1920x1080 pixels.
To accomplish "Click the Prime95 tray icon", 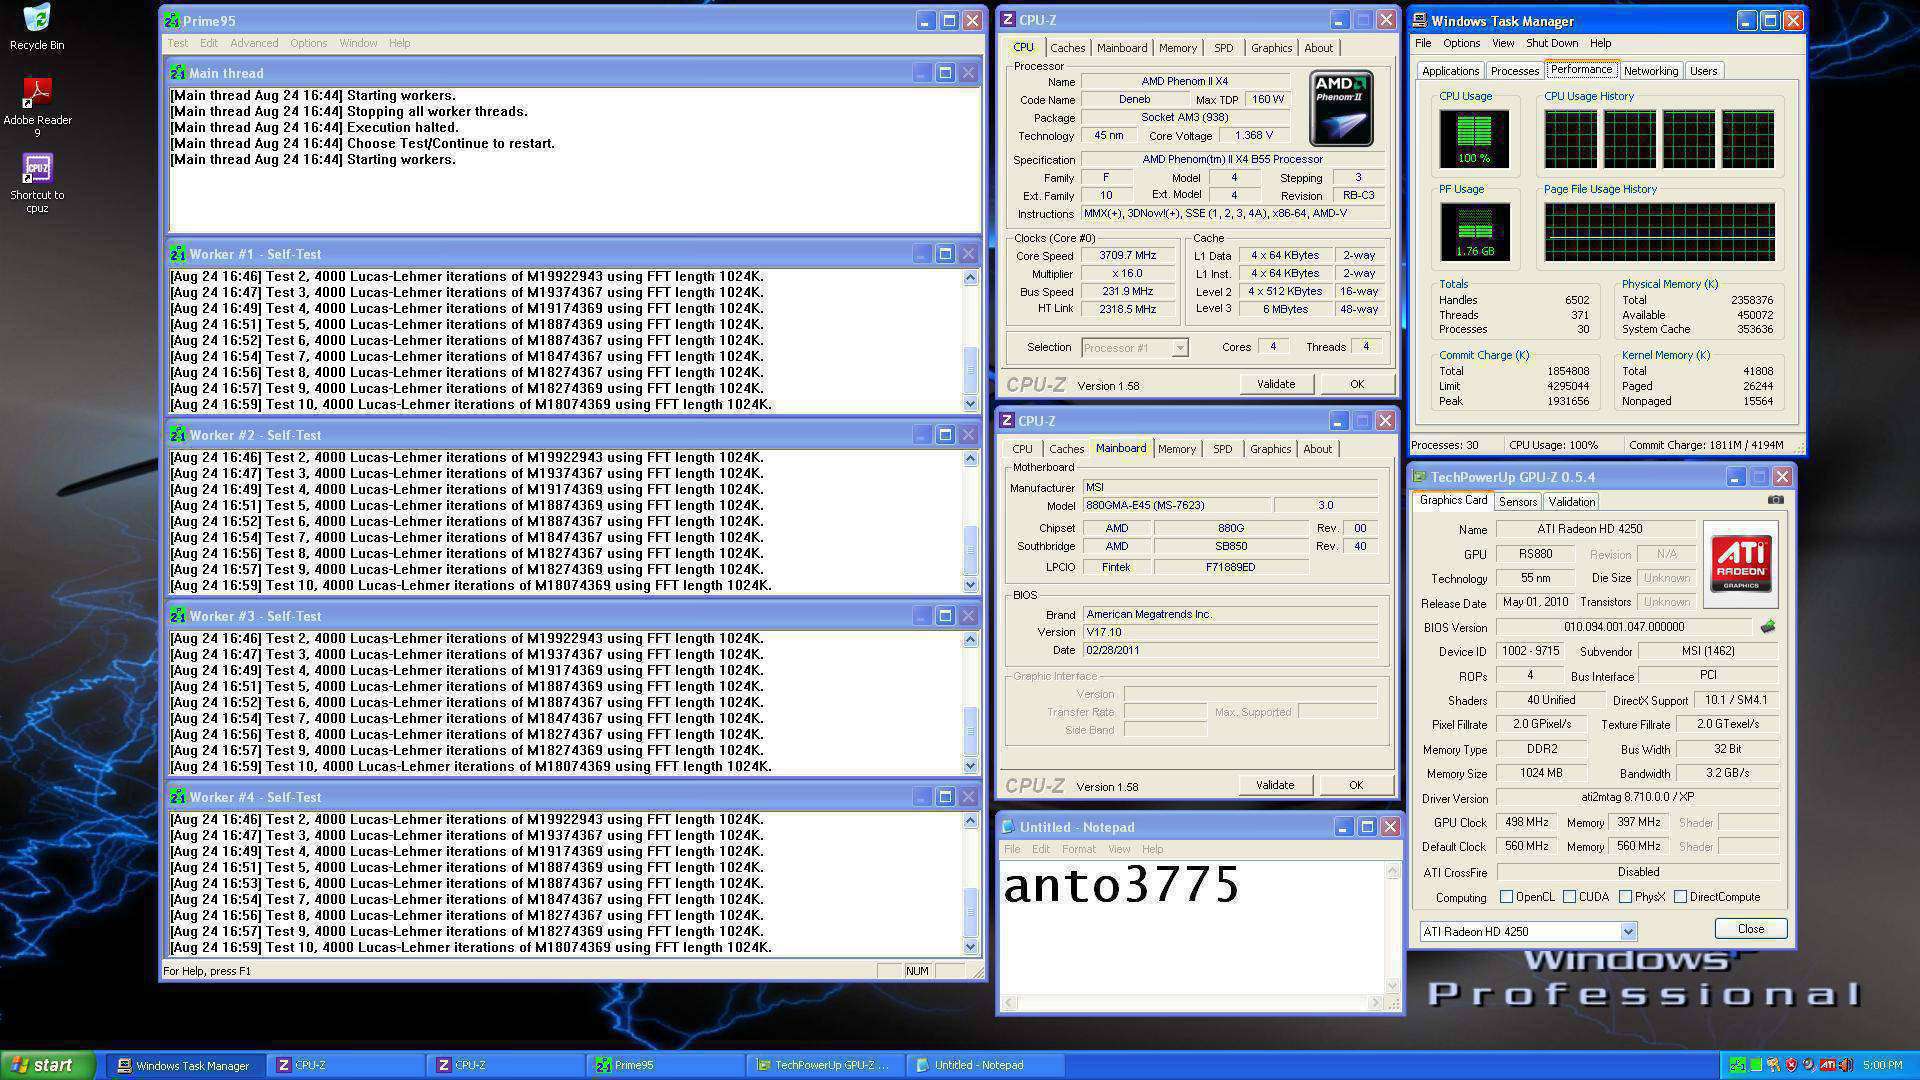I will [x=1738, y=1065].
